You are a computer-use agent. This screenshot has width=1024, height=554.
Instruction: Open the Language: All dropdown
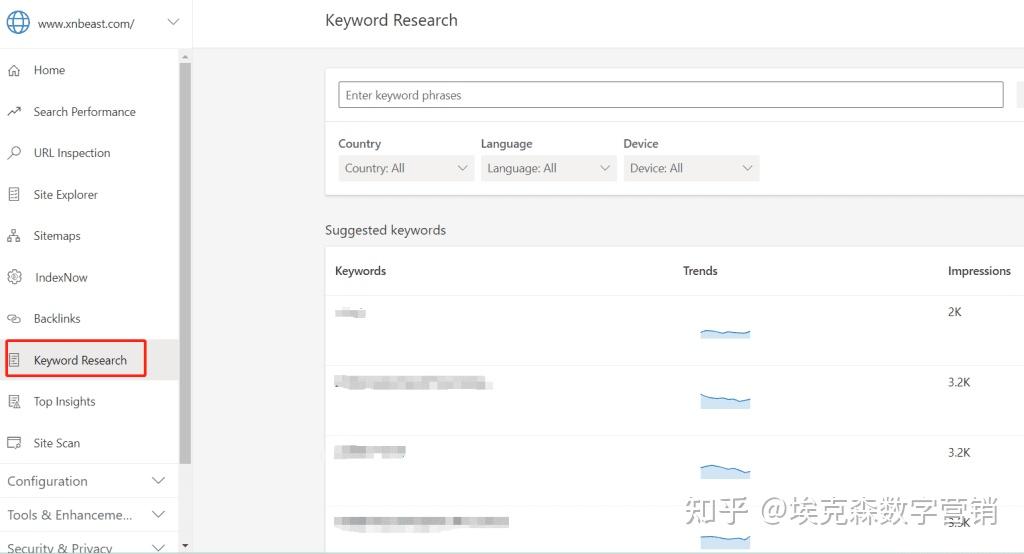[548, 168]
